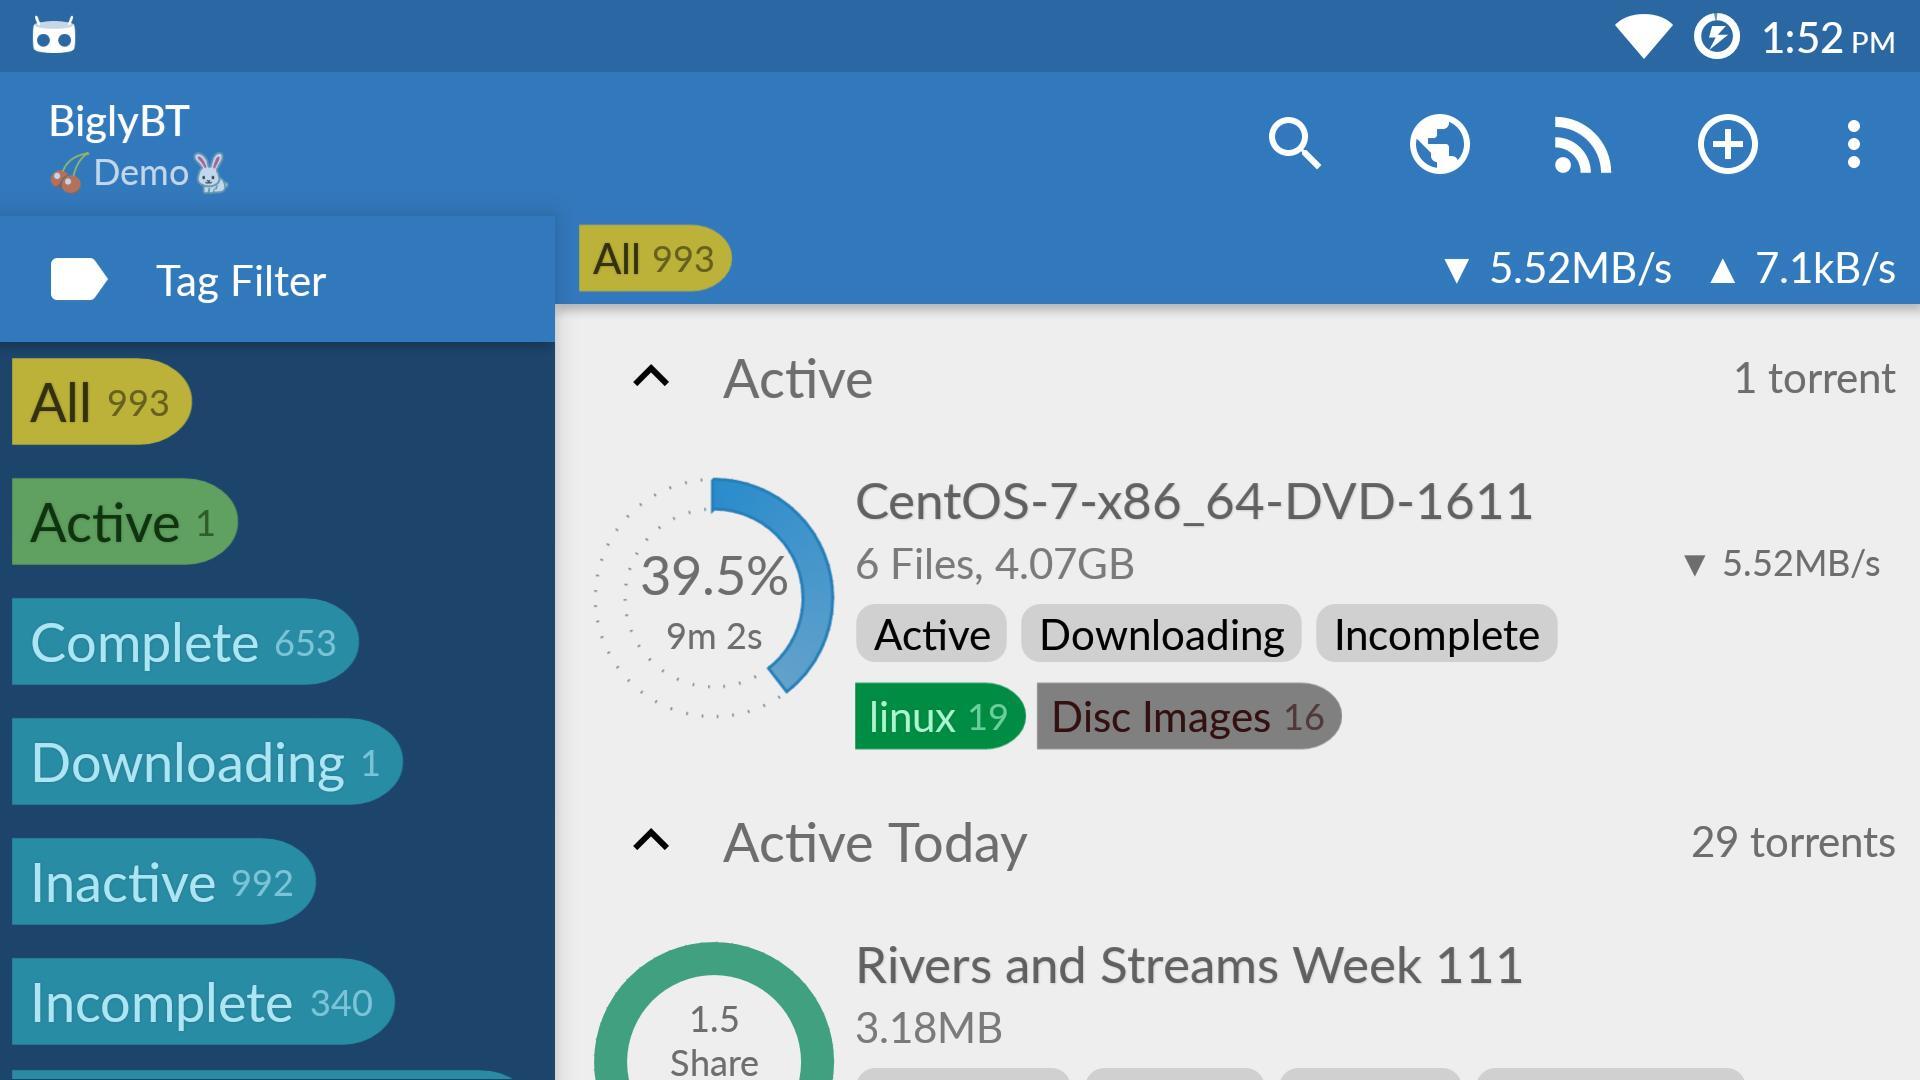Open the CentOS-7-x86_64-DVD-1611 torrent
The width and height of the screenshot is (1920, 1080).
(1194, 501)
